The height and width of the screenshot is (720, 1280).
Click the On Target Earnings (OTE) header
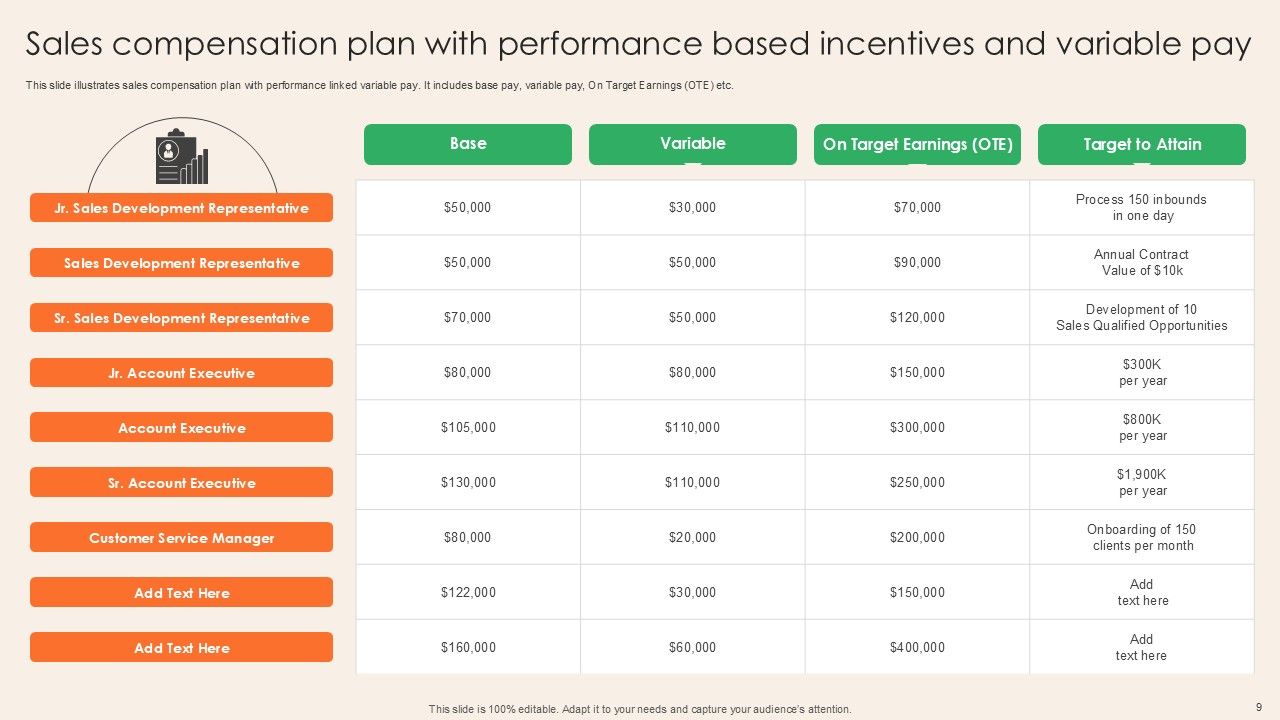click(x=917, y=144)
